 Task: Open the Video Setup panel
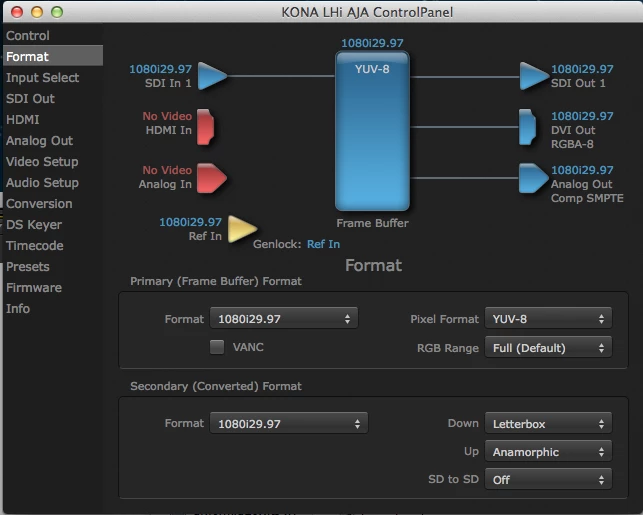click(53, 162)
